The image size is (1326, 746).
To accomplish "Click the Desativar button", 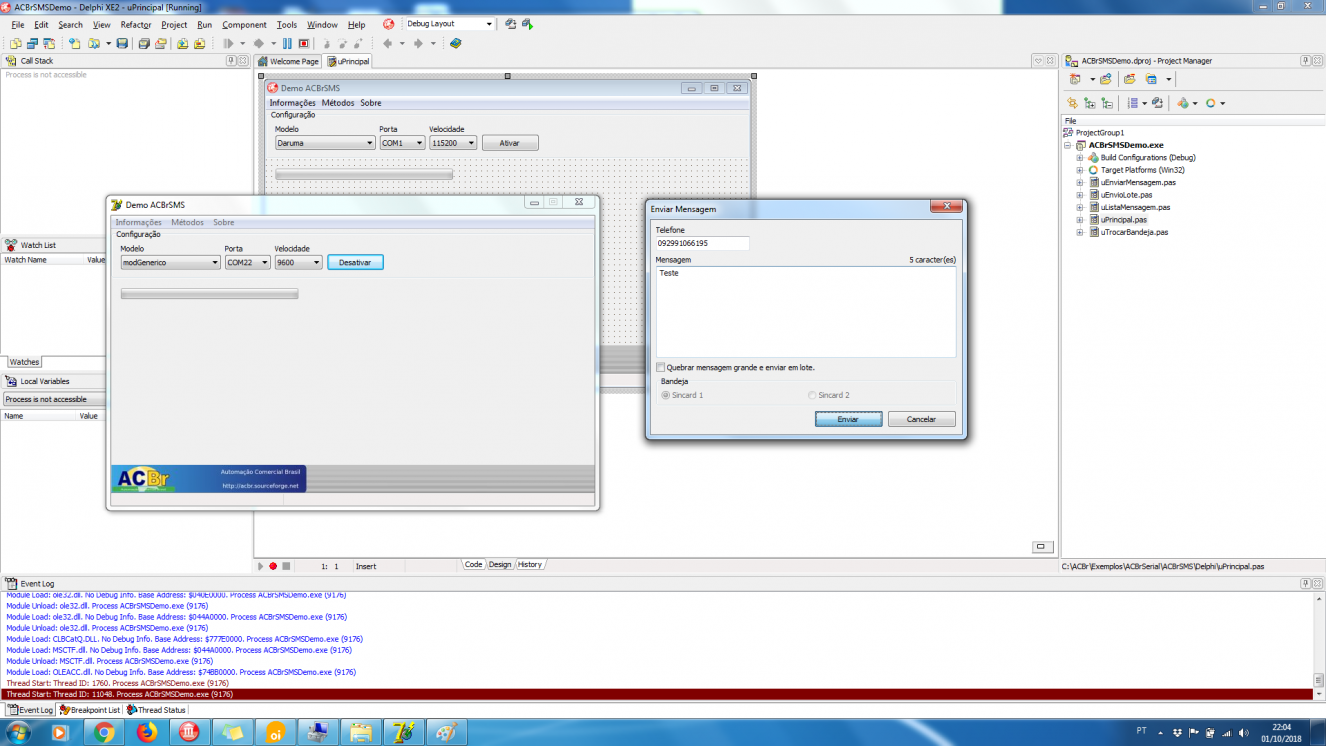I will coord(355,263).
